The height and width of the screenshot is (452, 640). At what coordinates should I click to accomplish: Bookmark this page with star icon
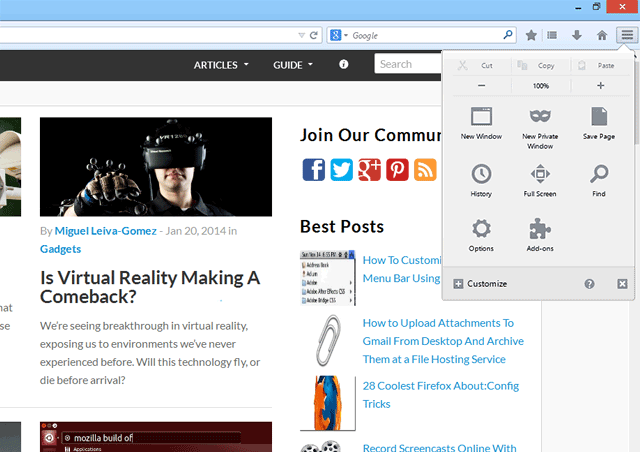tap(531, 35)
